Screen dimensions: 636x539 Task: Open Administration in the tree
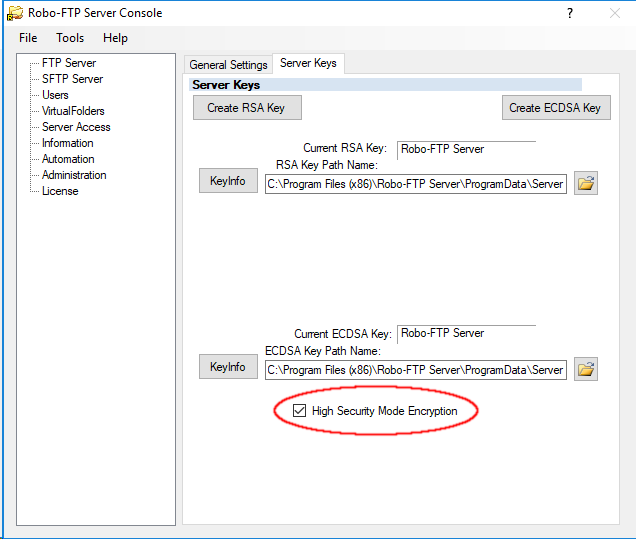(74, 175)
